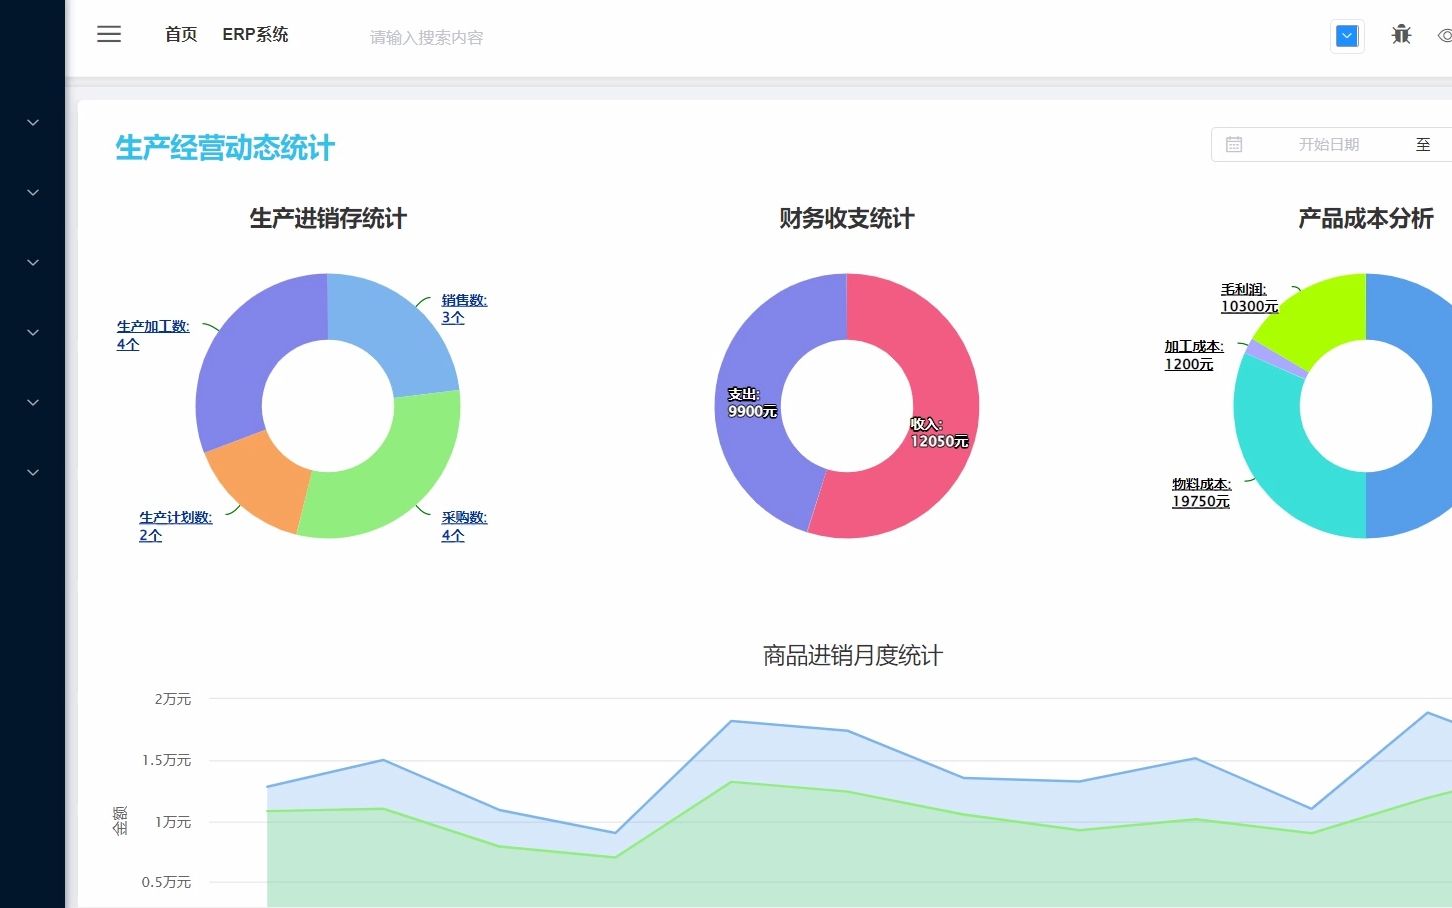Screen dimensions: 1452x908
Task: Click the 2万元 axis label
Action: 173,699
